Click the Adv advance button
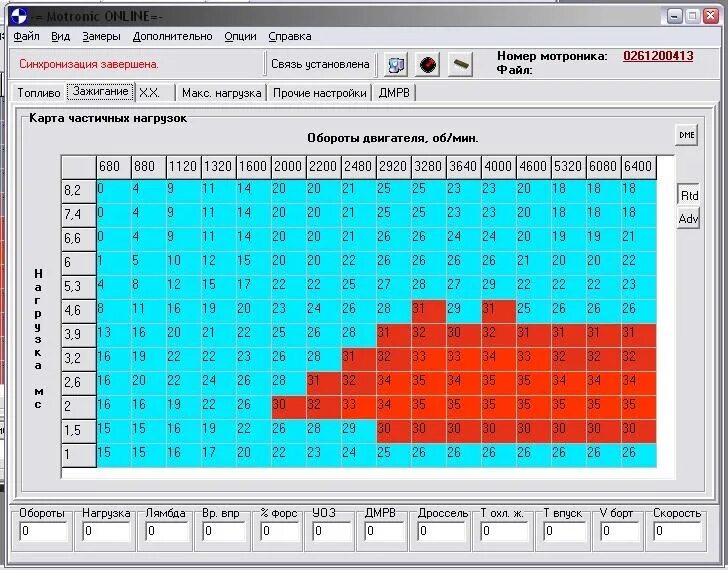 [689, 219]
